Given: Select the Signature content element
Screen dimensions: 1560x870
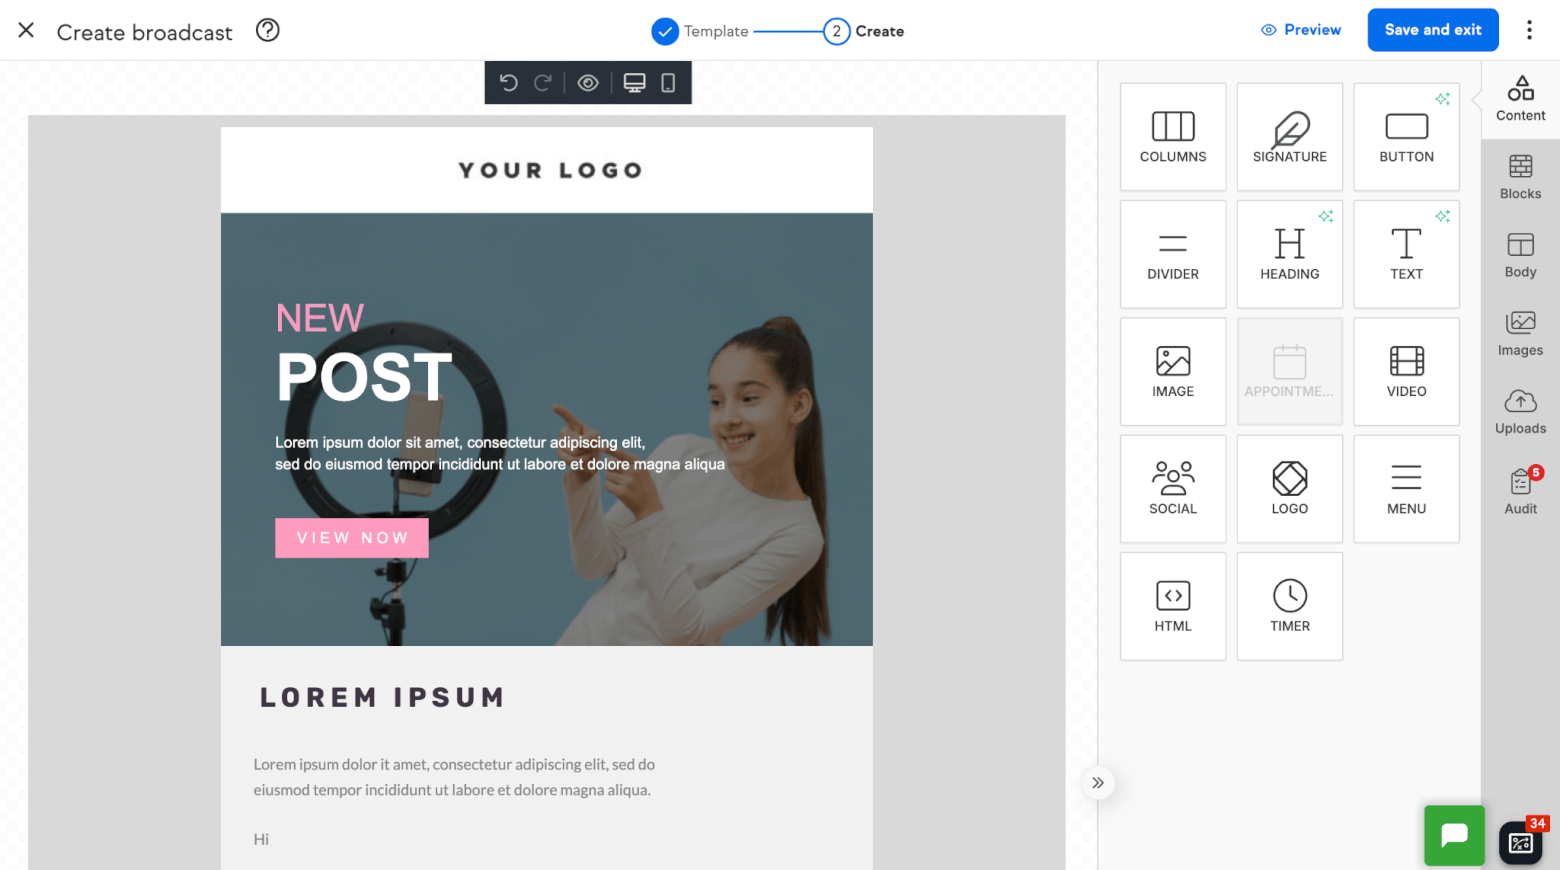Looking at the screenshot, I should click(x=1289, y=137).
